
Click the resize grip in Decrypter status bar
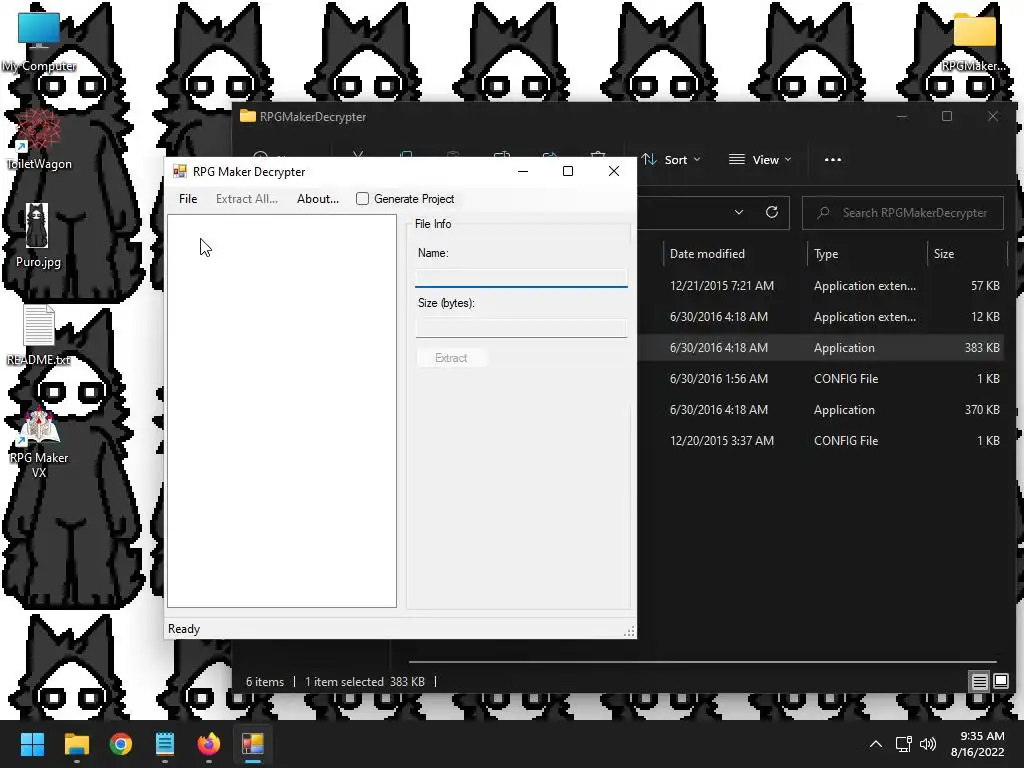(629, 631)
